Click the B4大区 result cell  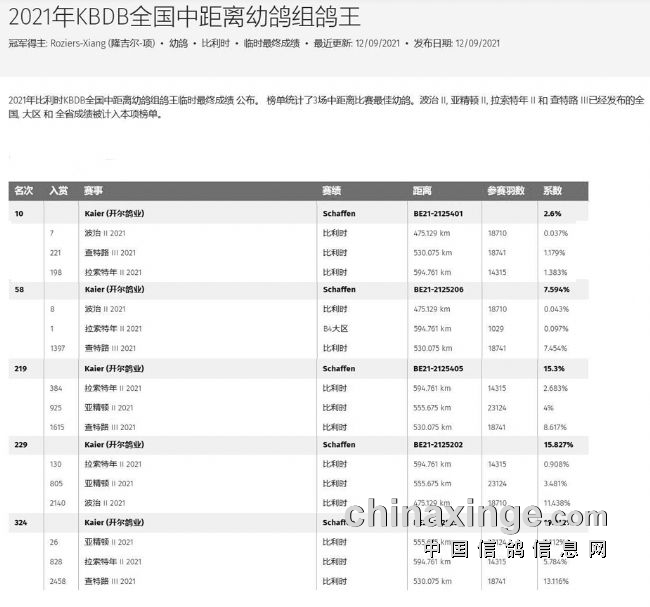coord(336,329)
